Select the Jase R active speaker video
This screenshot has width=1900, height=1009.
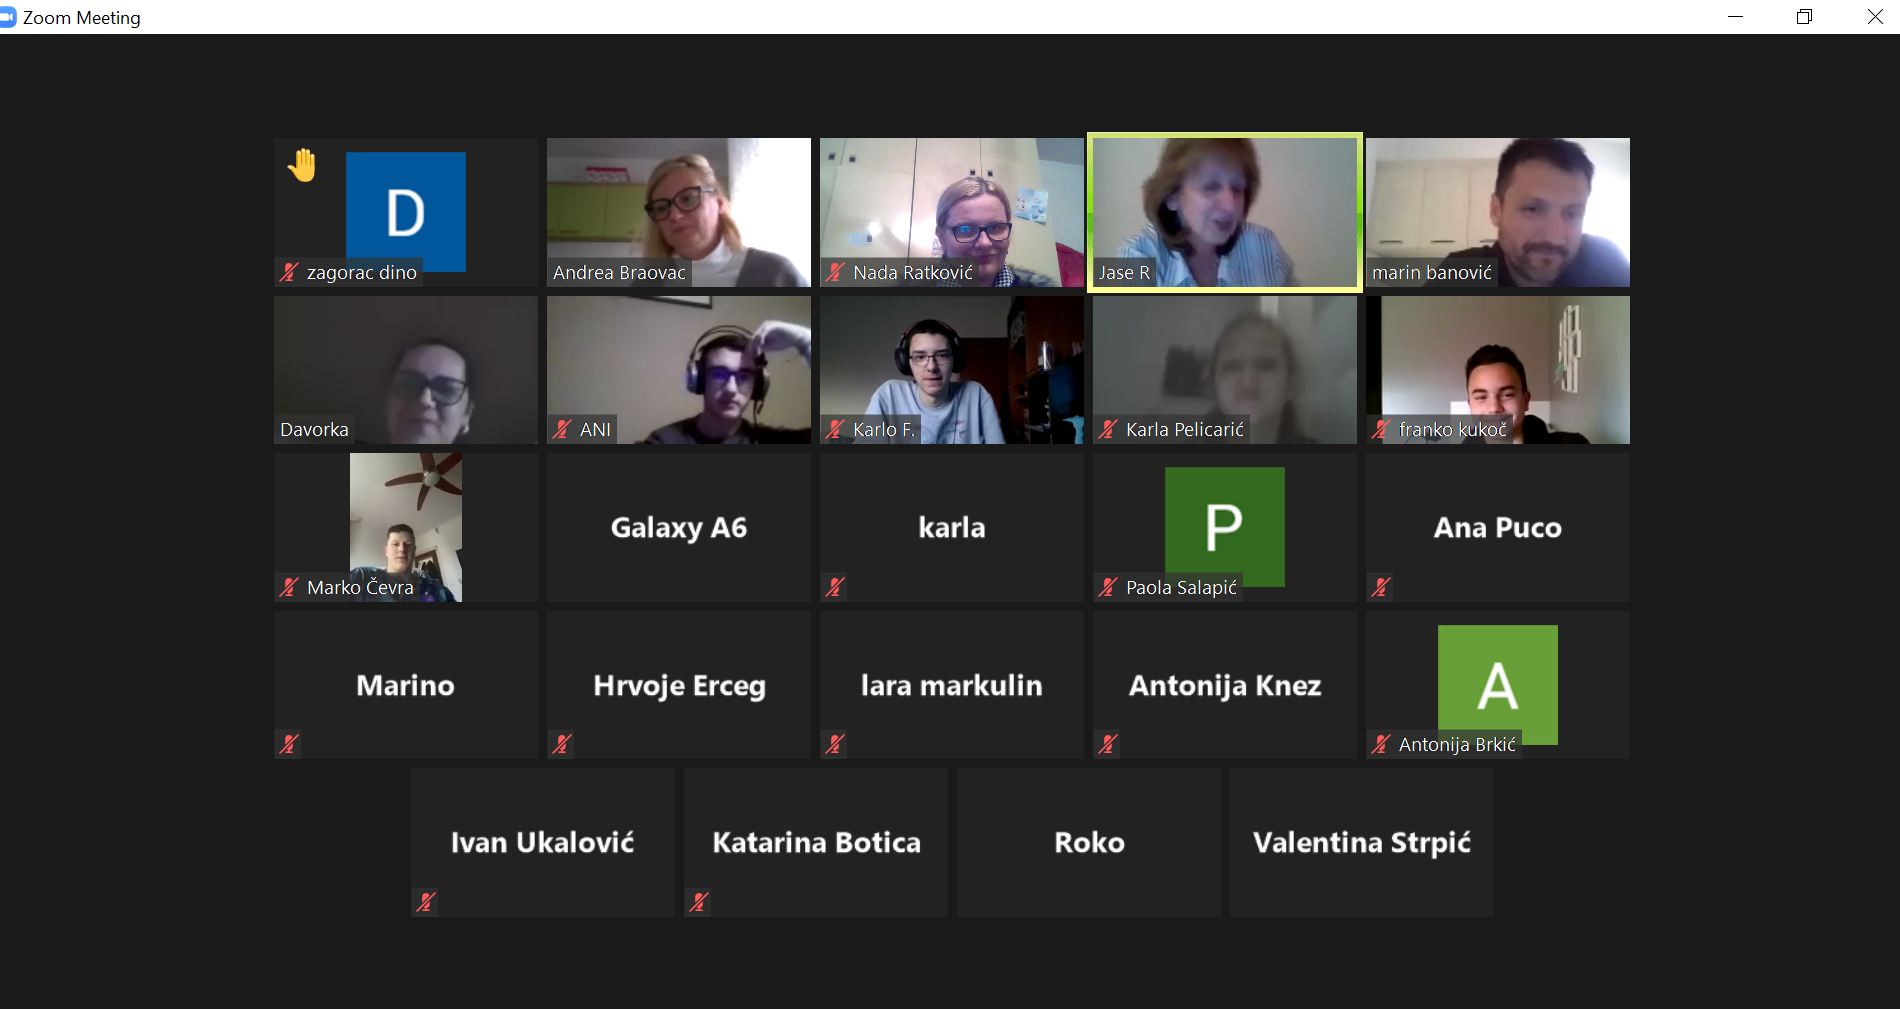click(1225, 212)
